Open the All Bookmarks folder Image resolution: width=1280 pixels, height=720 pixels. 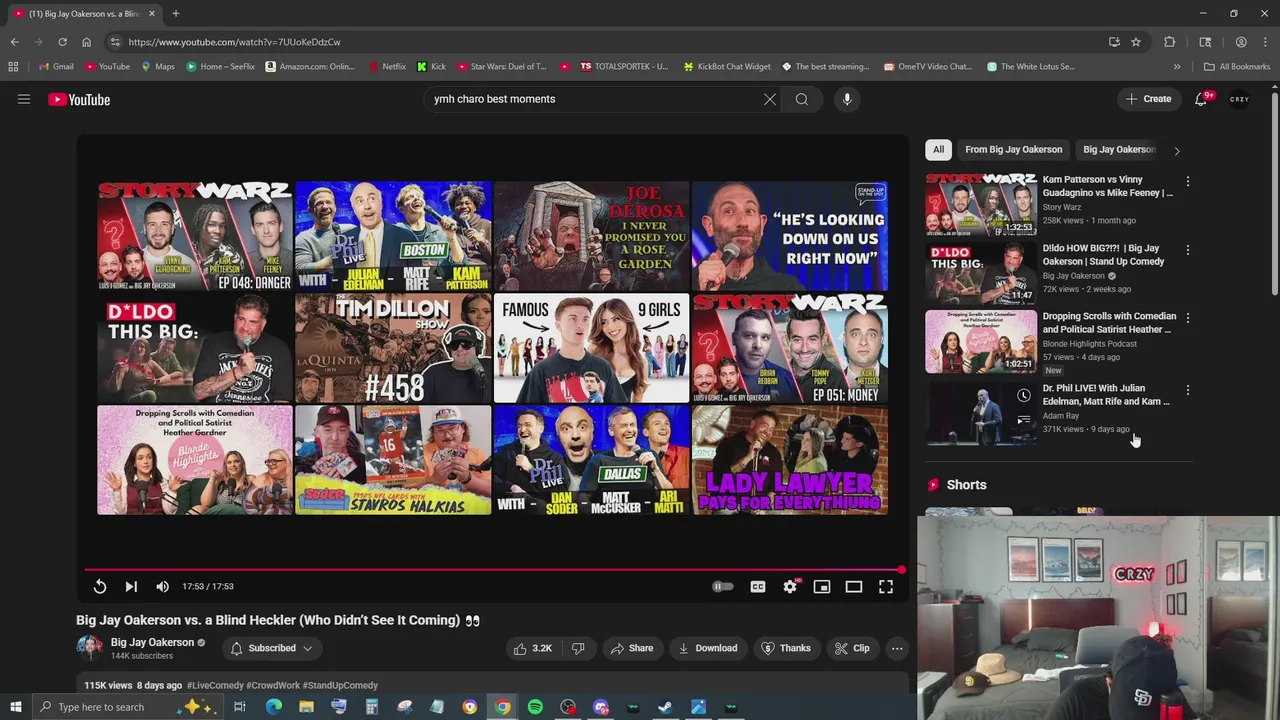[x=1237, y=67]
